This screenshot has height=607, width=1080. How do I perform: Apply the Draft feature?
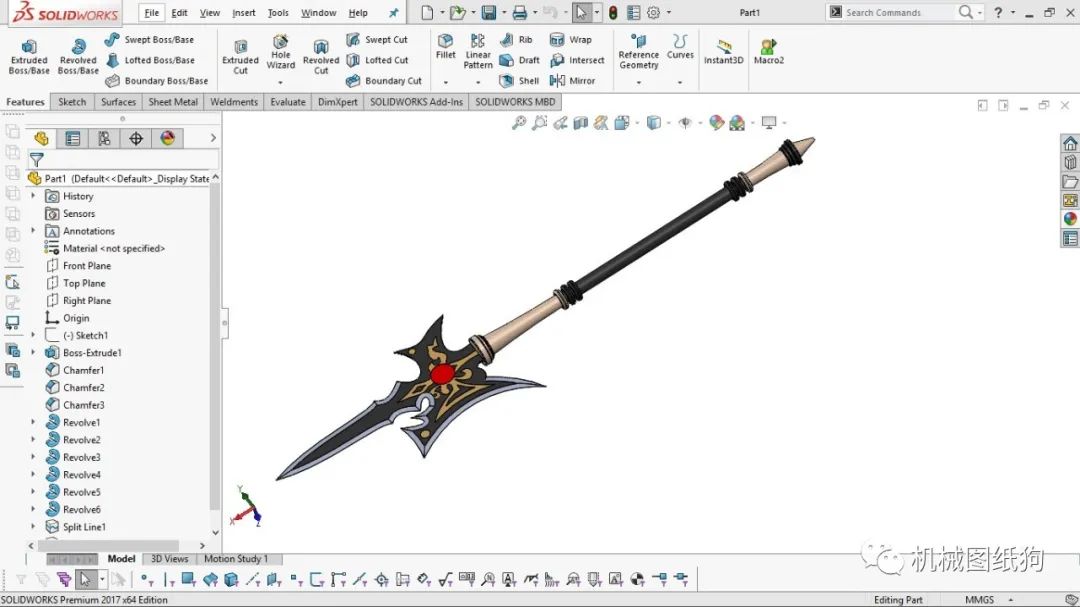519,61
